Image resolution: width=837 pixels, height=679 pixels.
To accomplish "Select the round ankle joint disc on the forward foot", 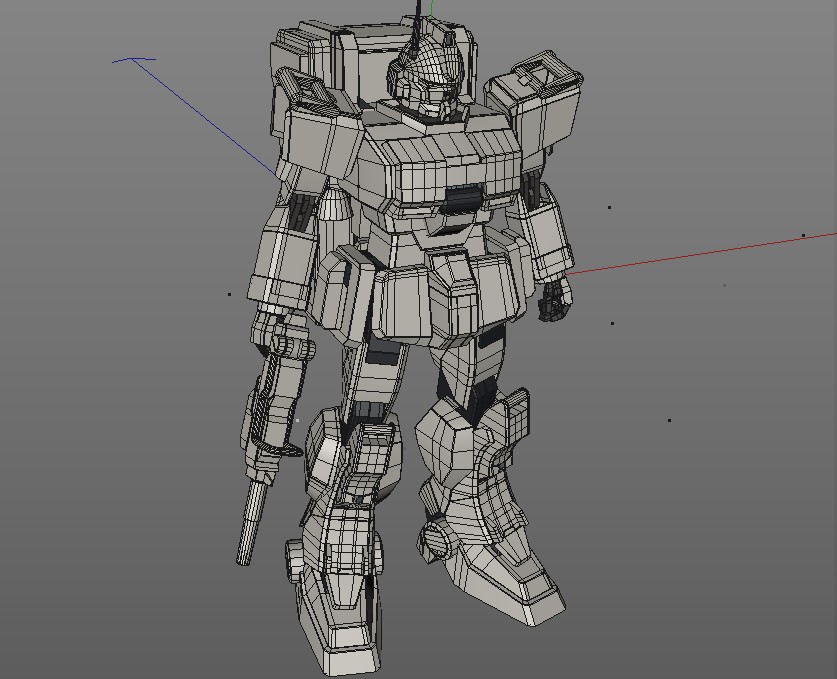I will tap(436, 541).
